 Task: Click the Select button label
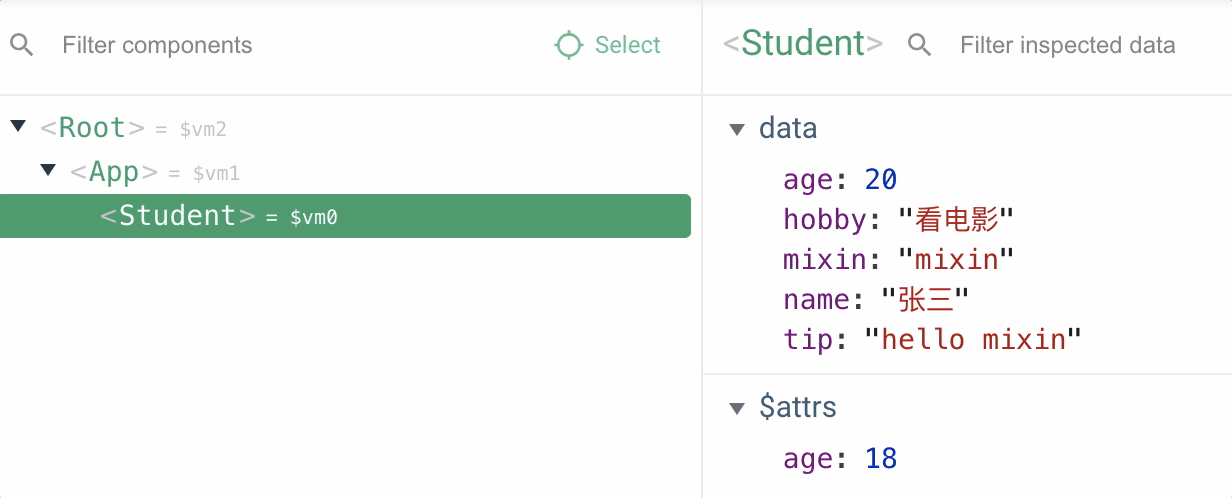[x=627, y=45]
